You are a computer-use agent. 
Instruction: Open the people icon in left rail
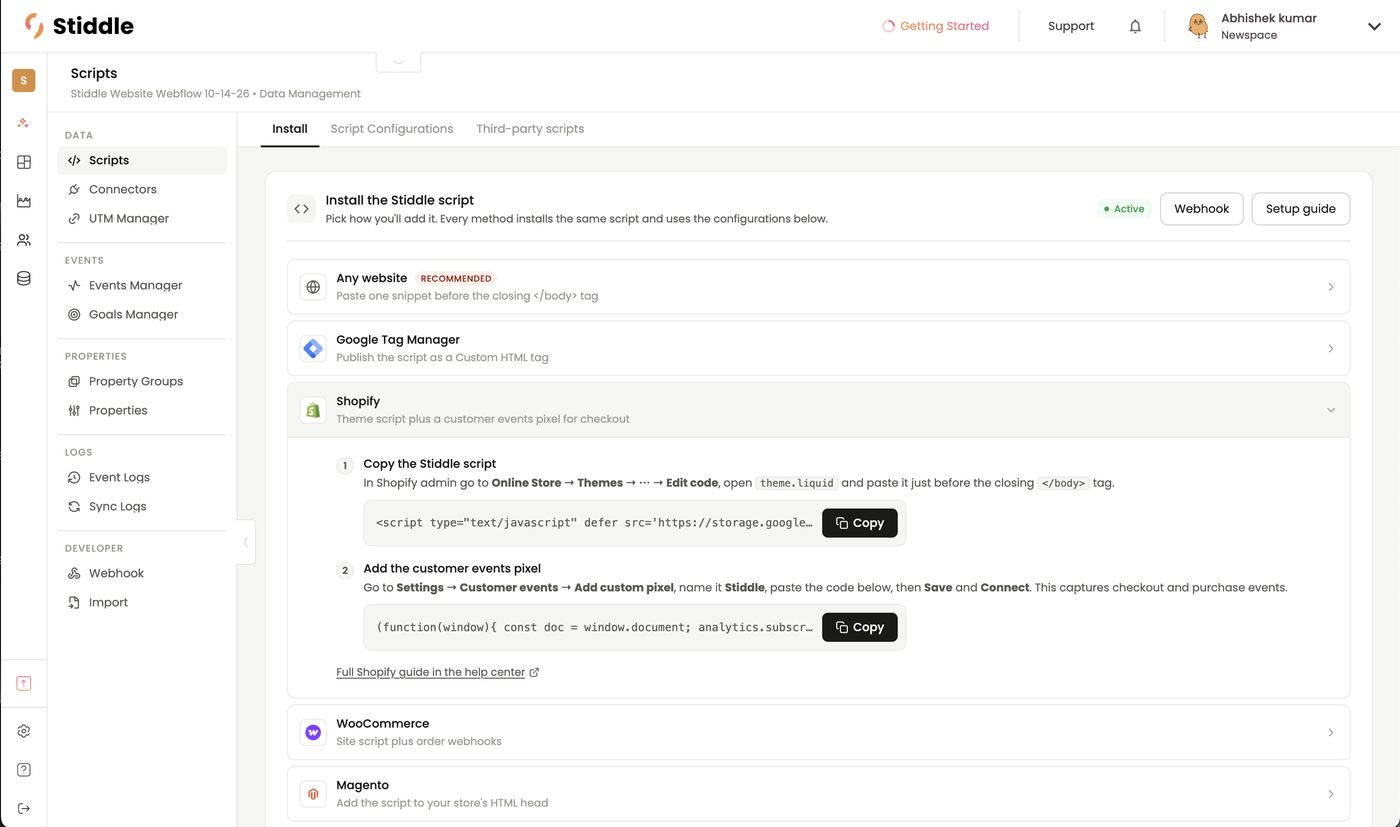24,240
